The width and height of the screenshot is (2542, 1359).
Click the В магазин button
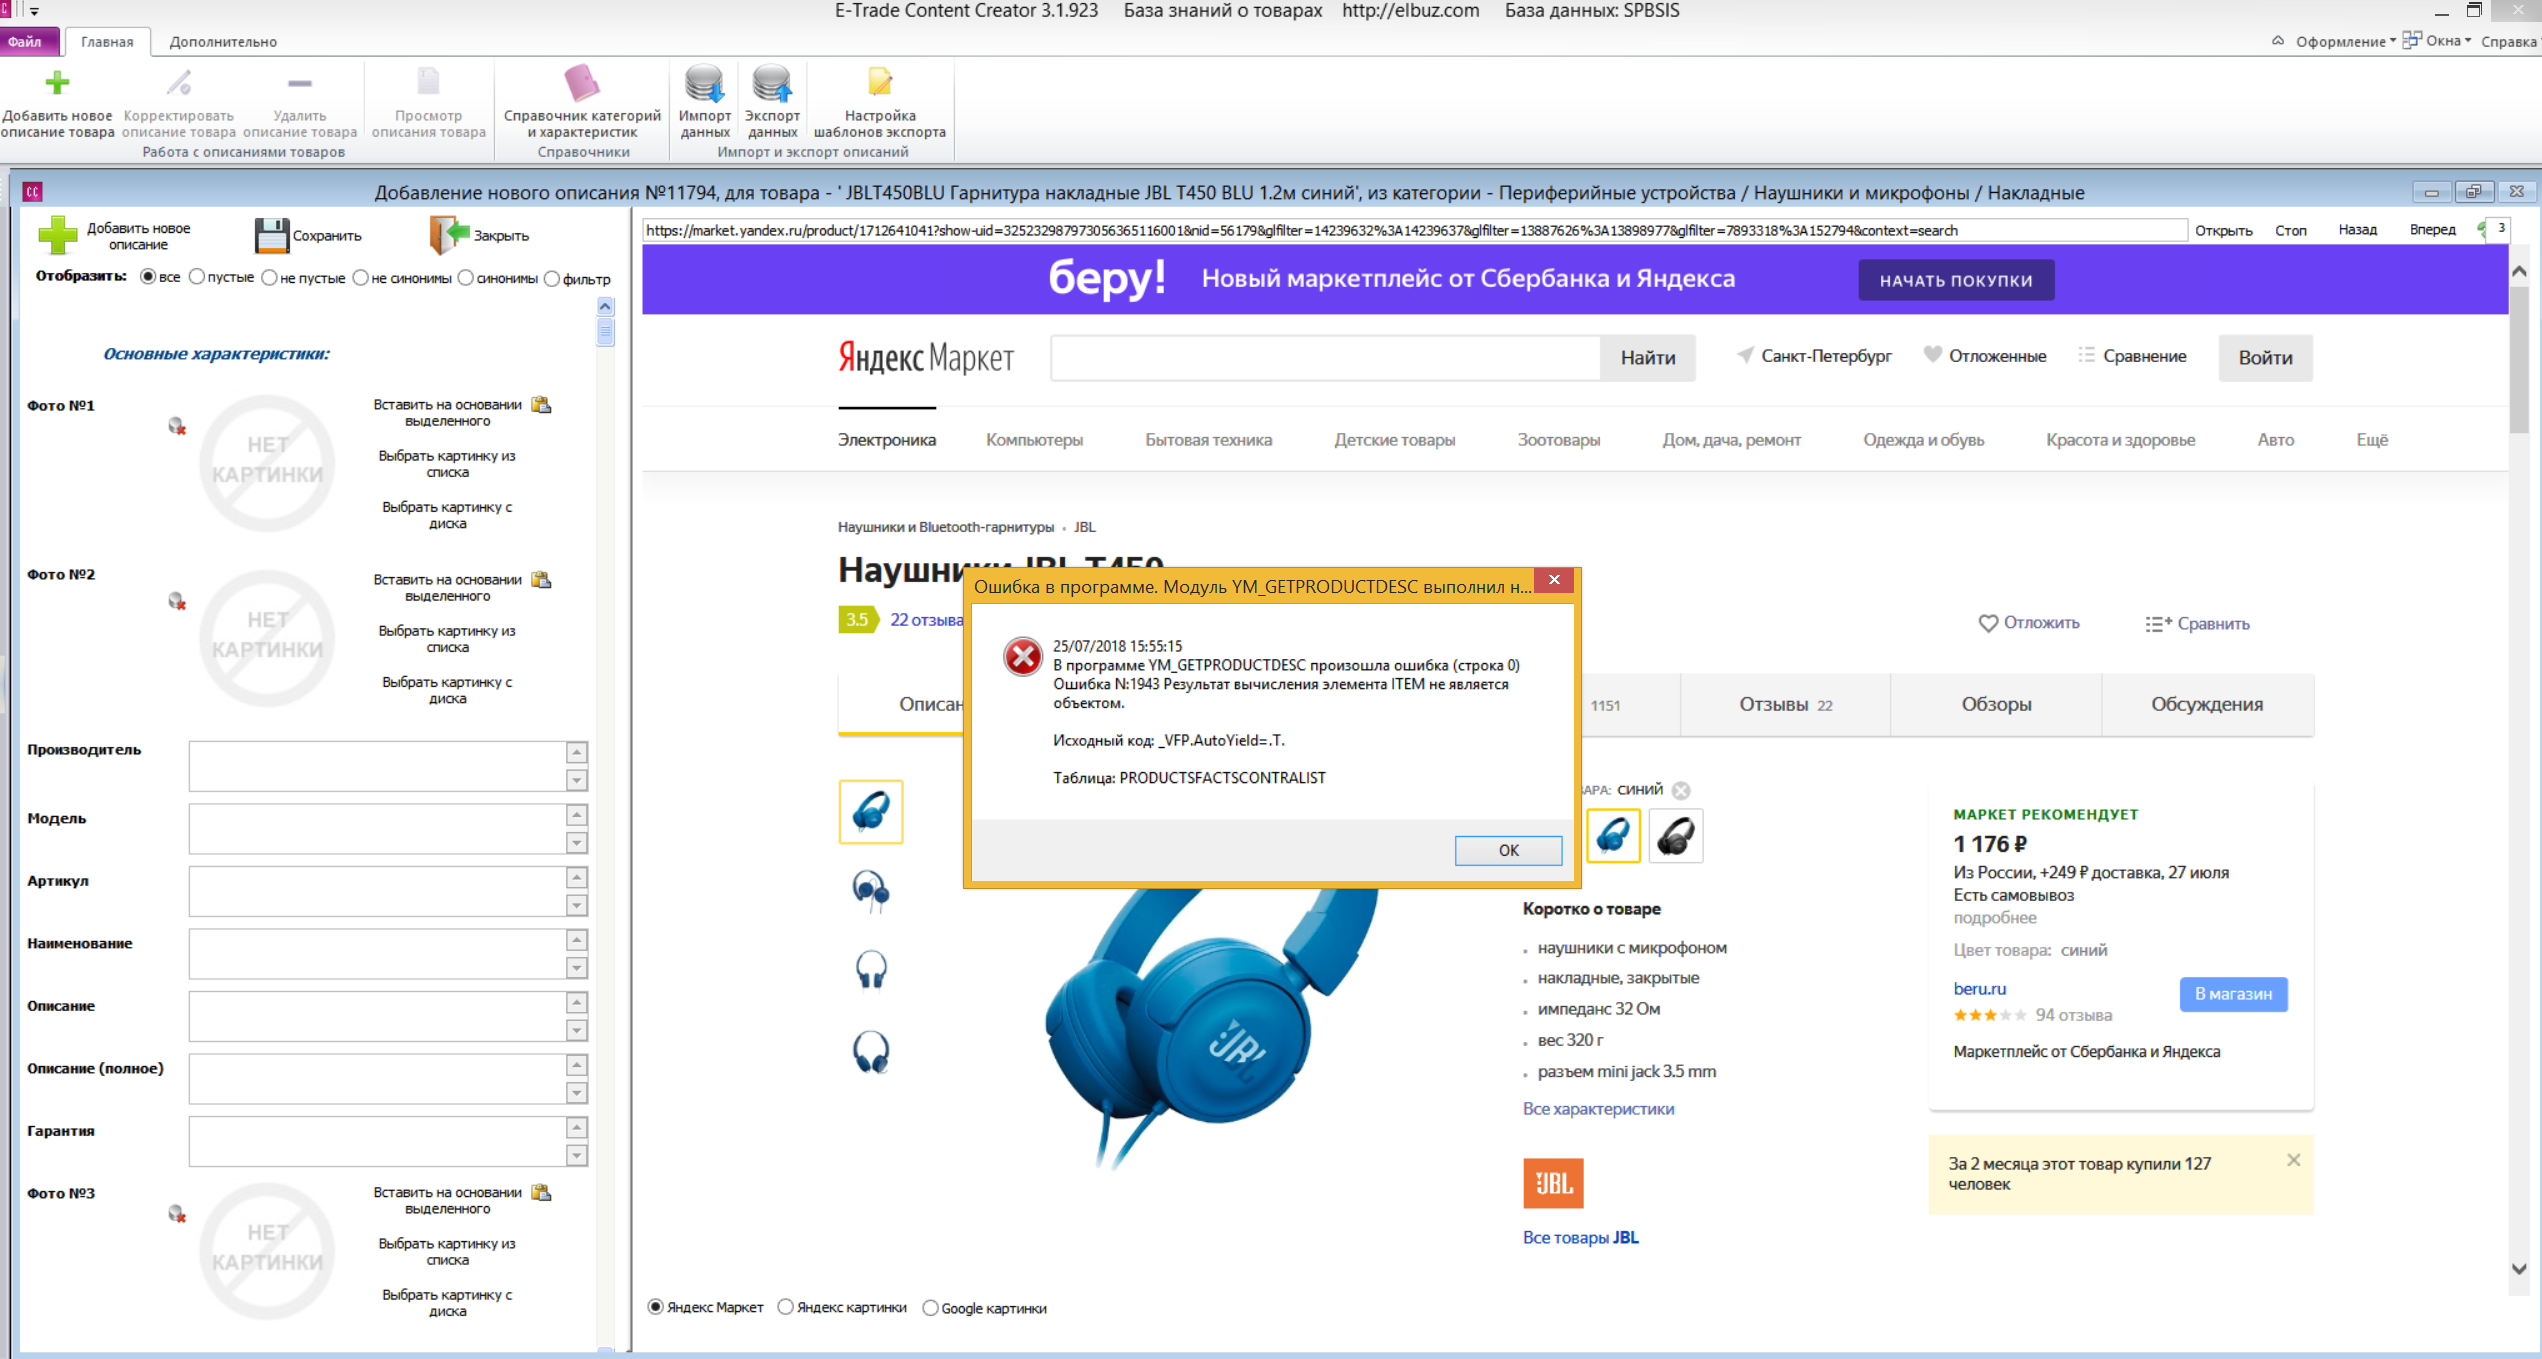pos(2233,994)
